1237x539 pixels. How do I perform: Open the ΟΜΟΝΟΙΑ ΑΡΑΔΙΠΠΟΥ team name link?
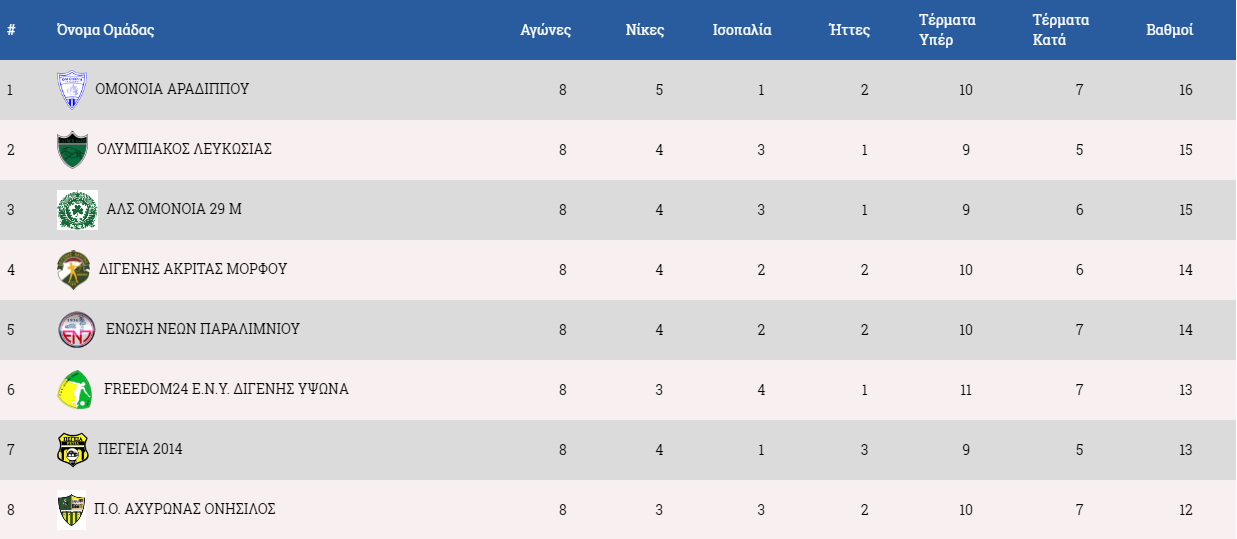(x=172, y=89)
